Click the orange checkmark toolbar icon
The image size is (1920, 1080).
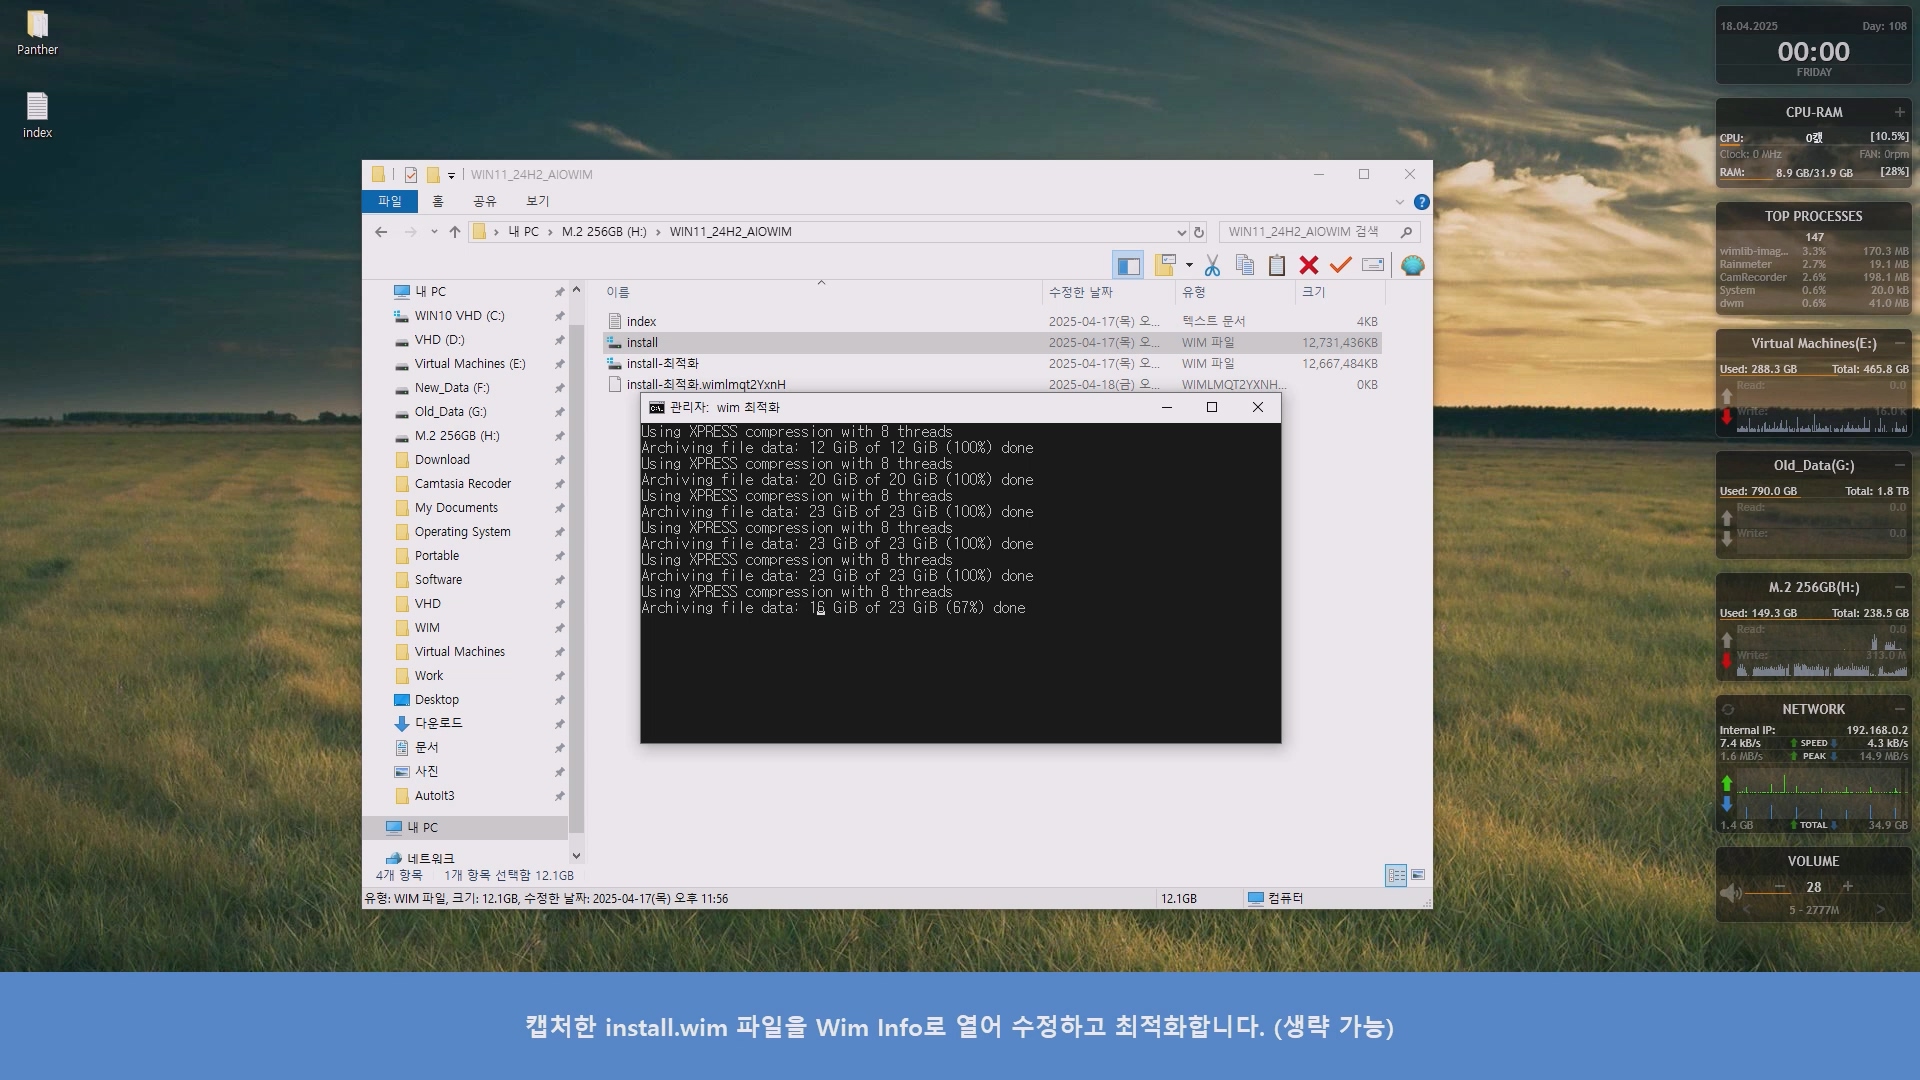coord(1341,265)
